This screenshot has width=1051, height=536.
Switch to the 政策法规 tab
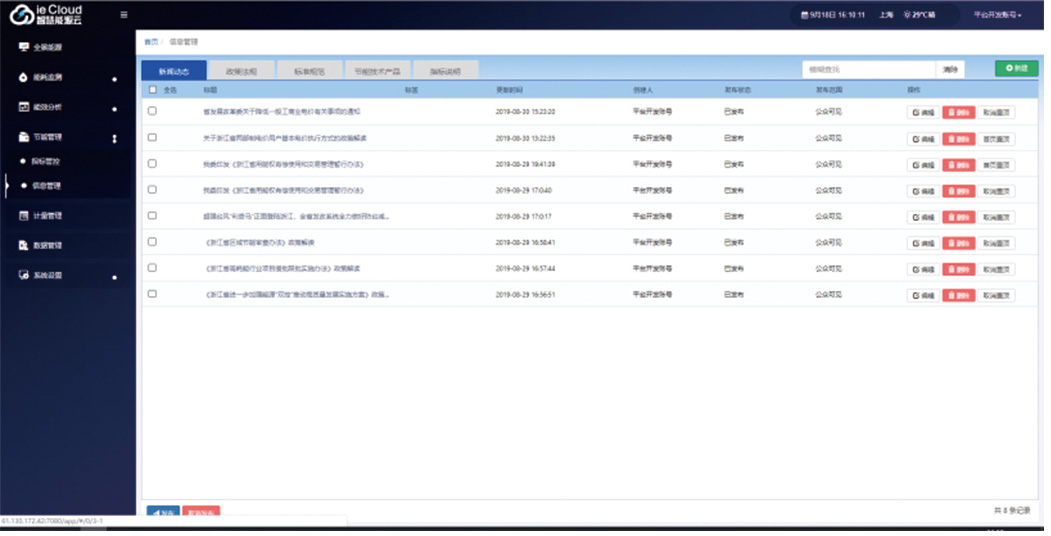(x=241, y=71)
